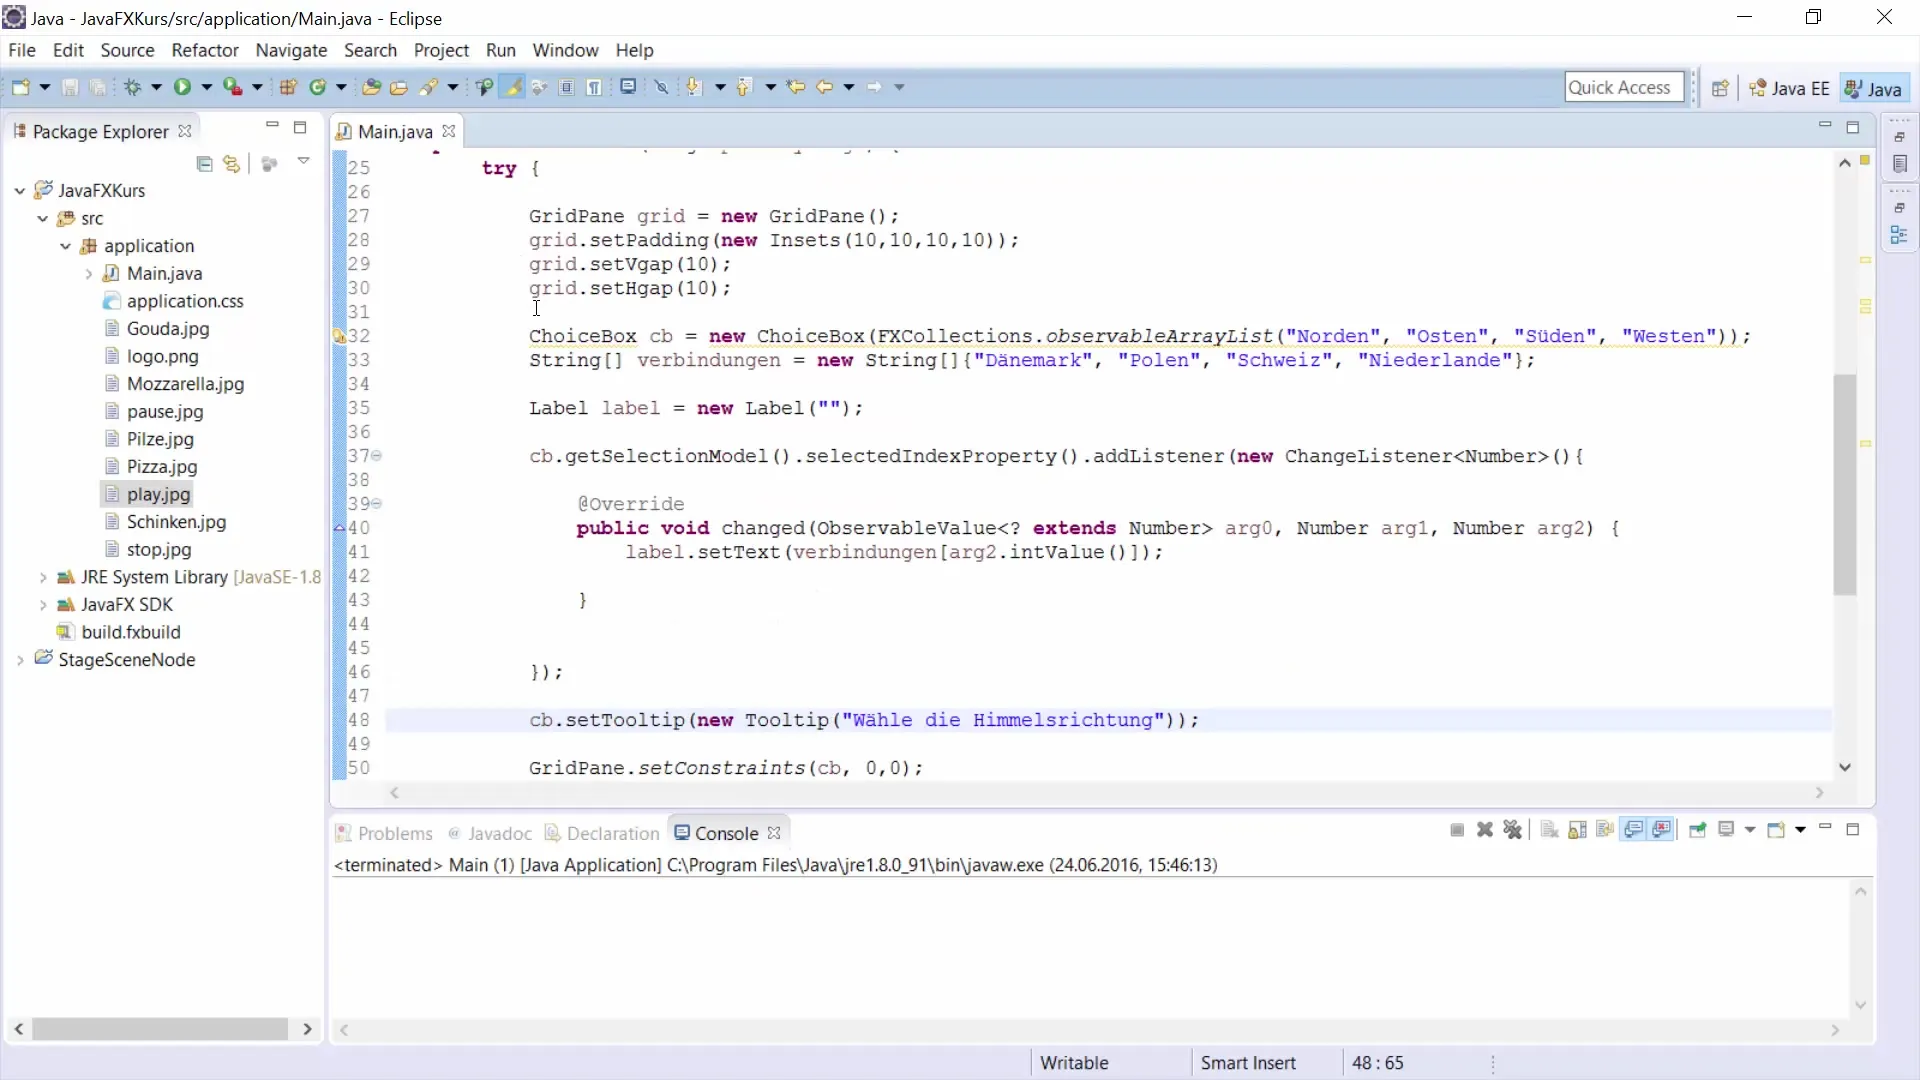Open the Refactor menu
The height and width of the screenshot is (1080, 1920).
[x=205, y=50]
